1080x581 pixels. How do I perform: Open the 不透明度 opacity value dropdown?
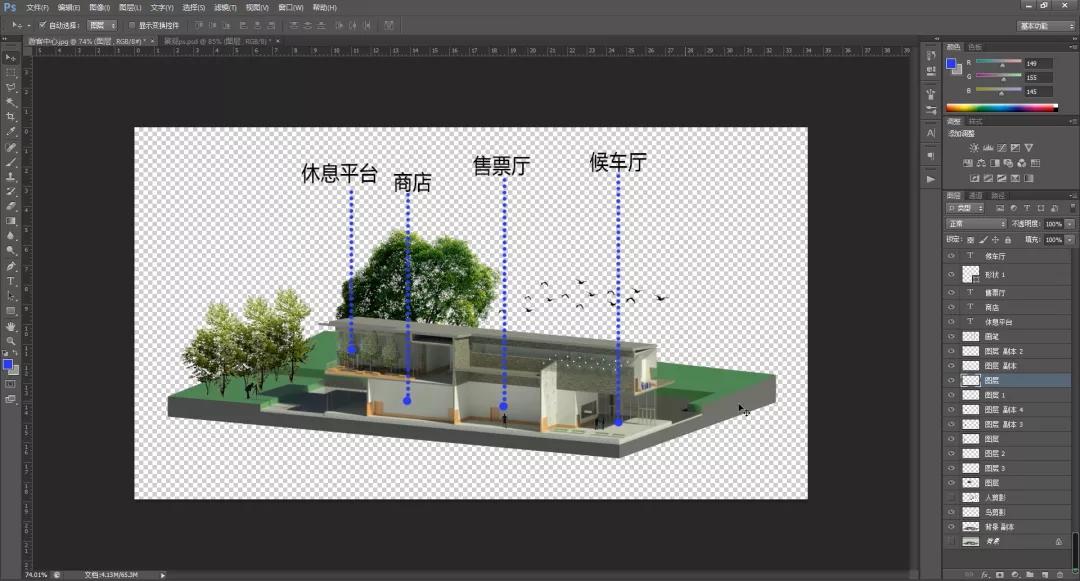pyautogui.click(x=1069, y=224)
